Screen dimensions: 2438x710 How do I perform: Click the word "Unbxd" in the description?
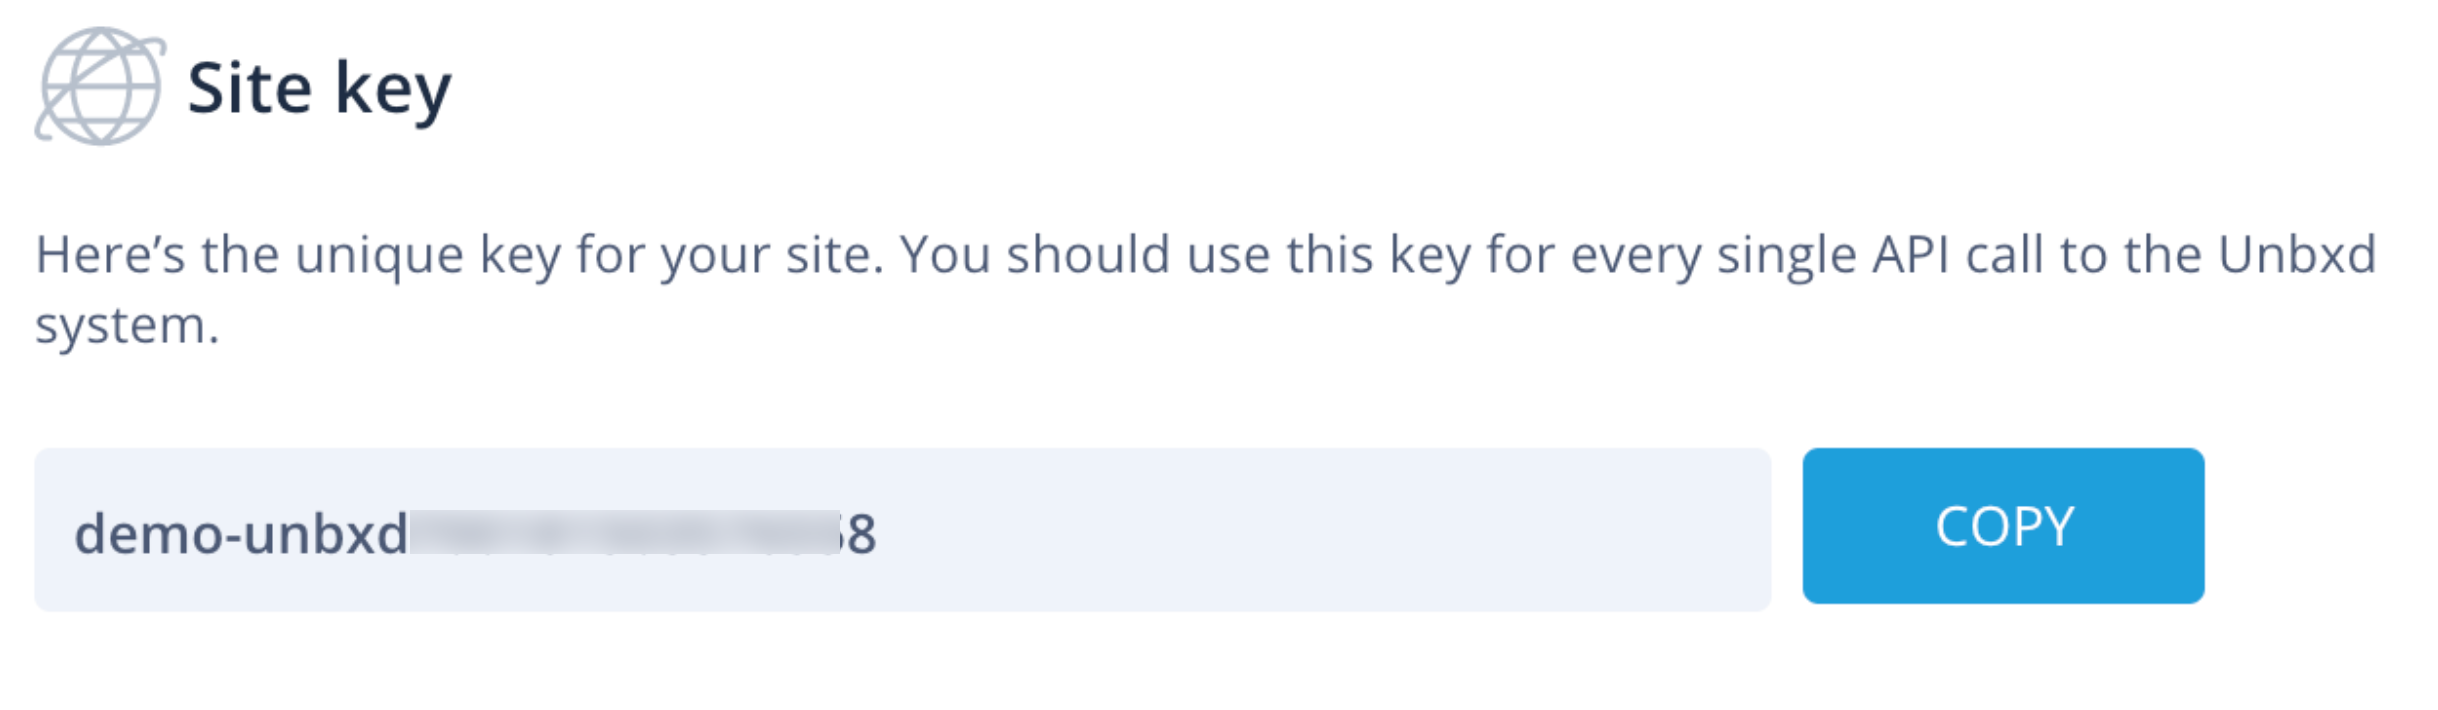pyautogui.click(x=2297, y=254)
